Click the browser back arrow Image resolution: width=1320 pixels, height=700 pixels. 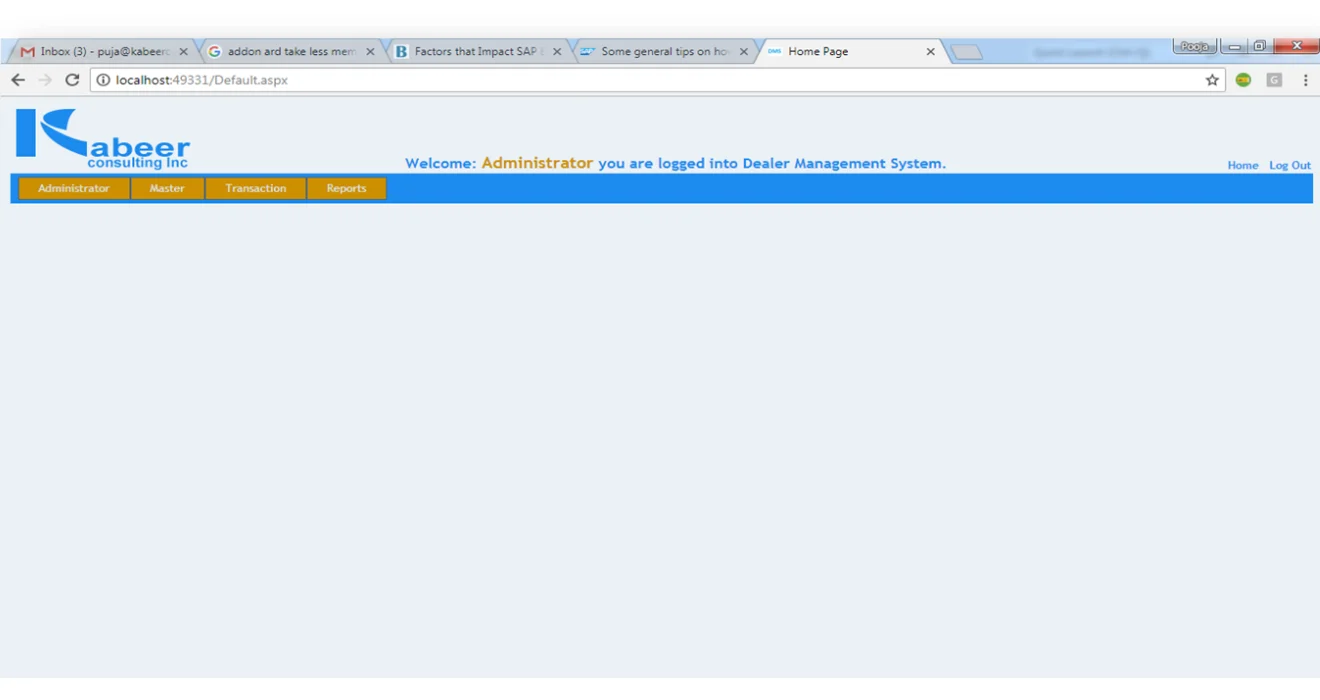(x=18, y=79)
